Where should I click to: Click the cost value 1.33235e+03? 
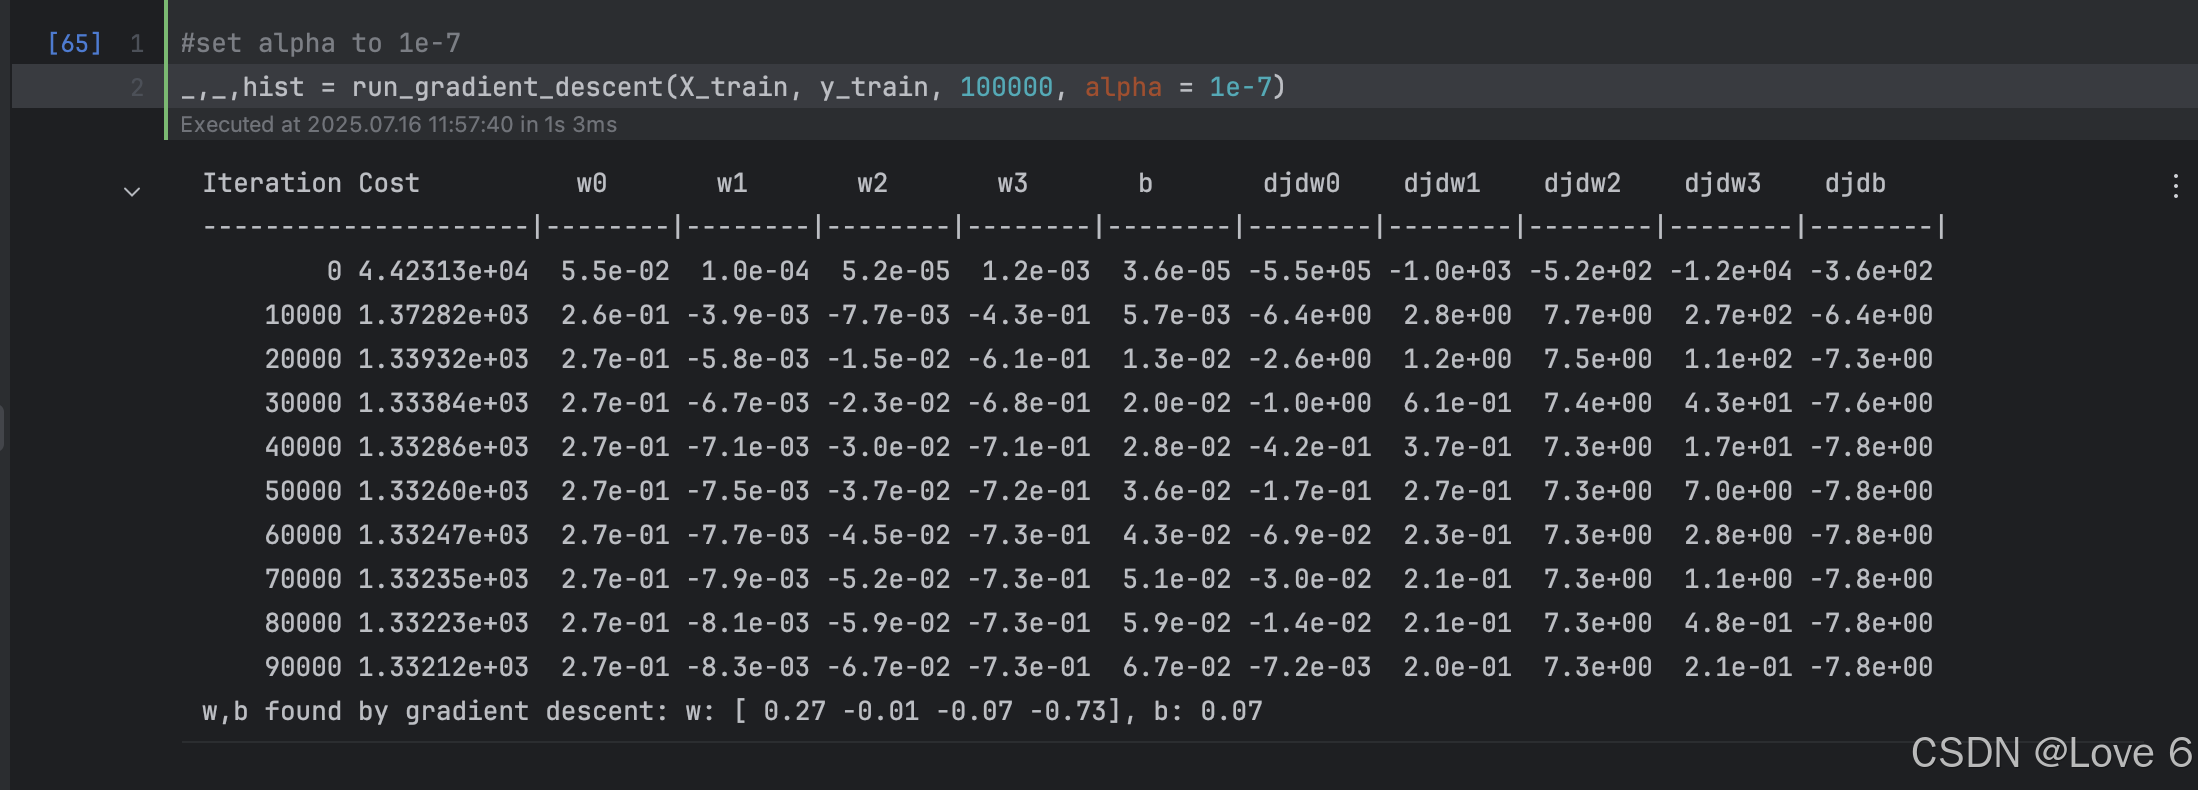[x=443, y=579]
